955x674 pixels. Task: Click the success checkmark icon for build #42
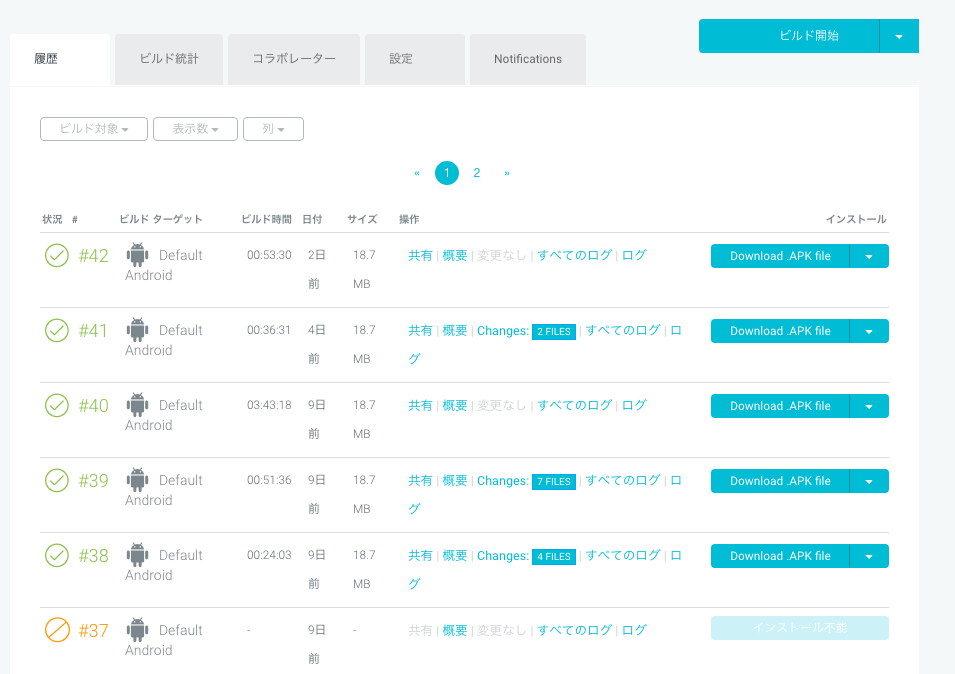pos(57,256)
